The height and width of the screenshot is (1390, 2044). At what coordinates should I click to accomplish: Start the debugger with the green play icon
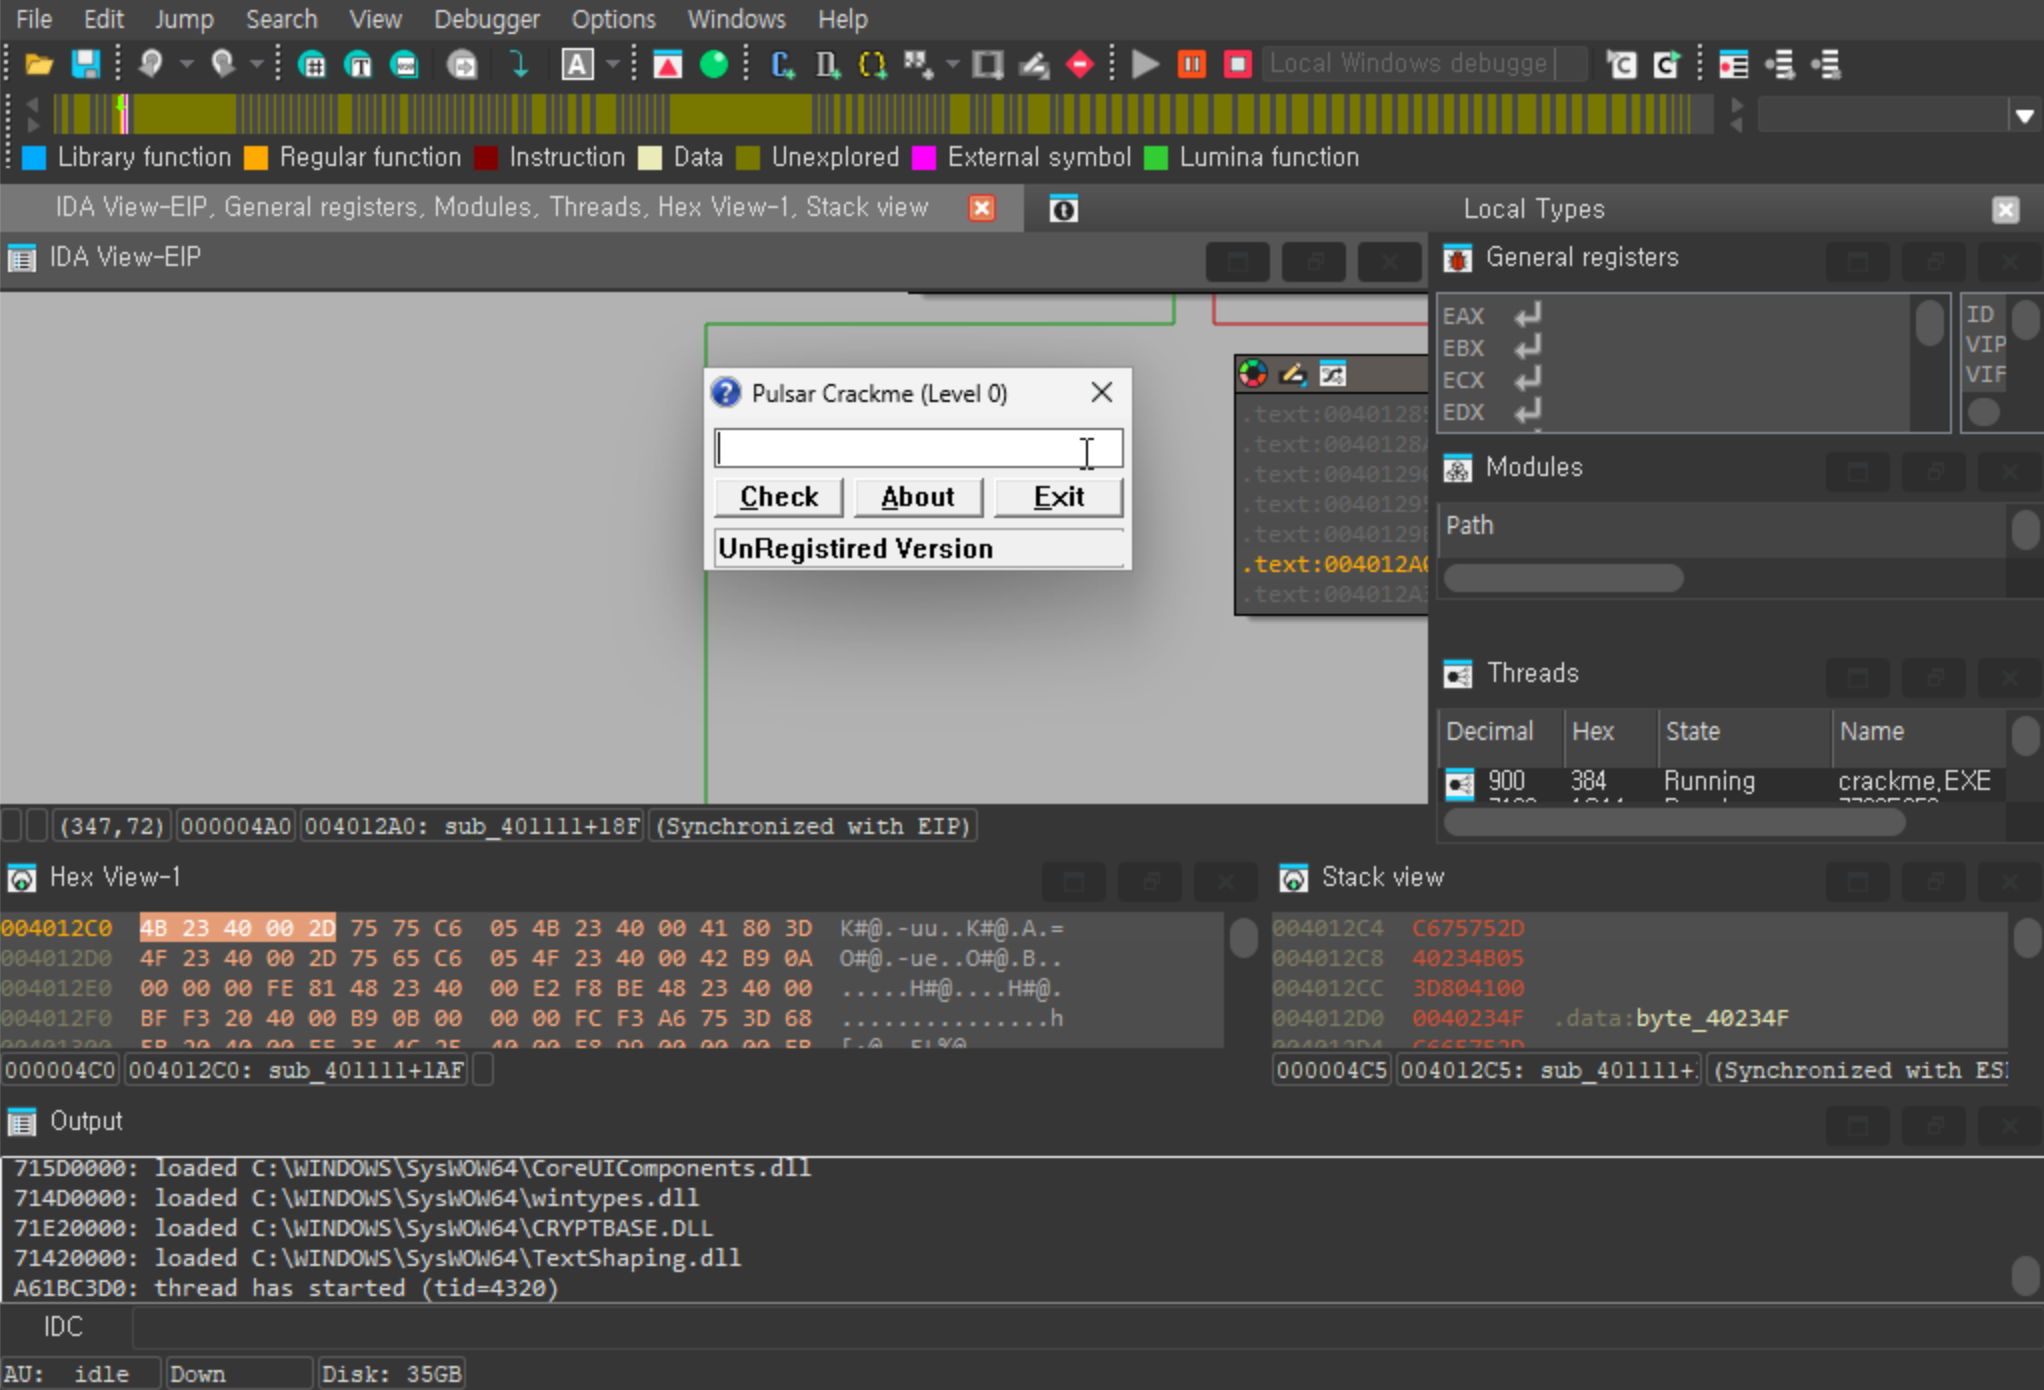point(1144,63)
